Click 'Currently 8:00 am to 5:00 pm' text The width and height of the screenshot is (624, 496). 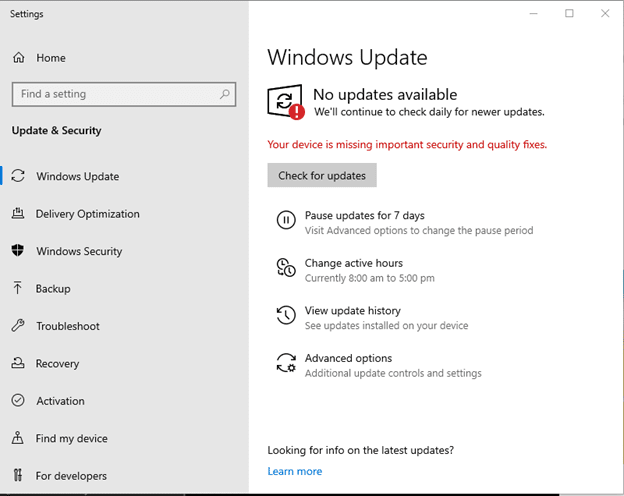click(370, 278)
